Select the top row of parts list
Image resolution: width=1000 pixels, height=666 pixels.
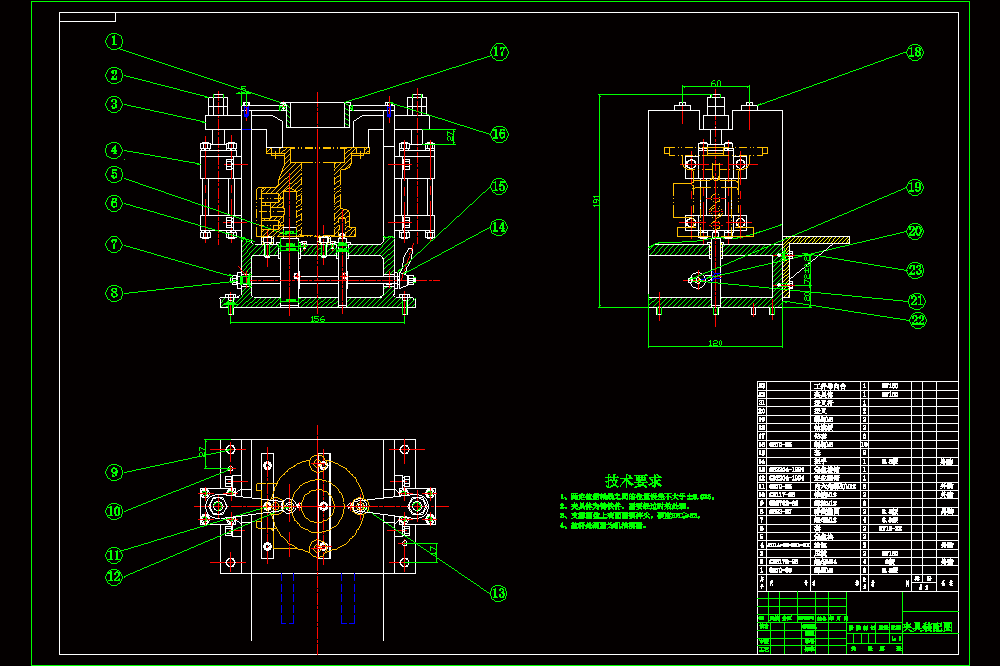click(x=858, y=386)
